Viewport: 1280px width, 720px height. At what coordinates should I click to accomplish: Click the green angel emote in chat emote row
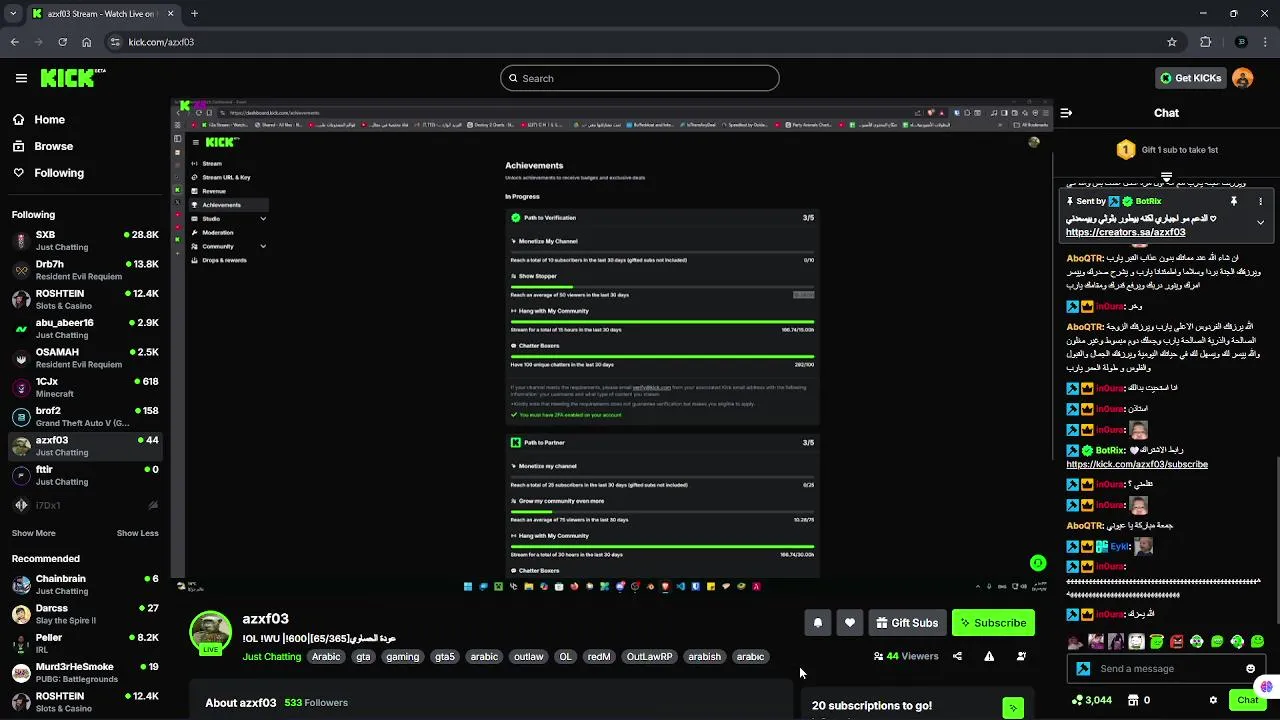point(1157,641)
